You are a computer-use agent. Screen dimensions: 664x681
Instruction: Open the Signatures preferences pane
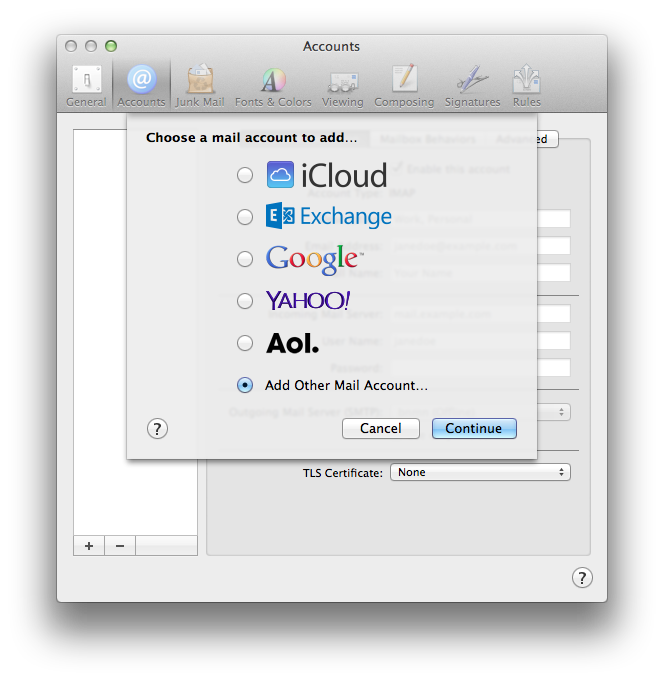(472, 86)
